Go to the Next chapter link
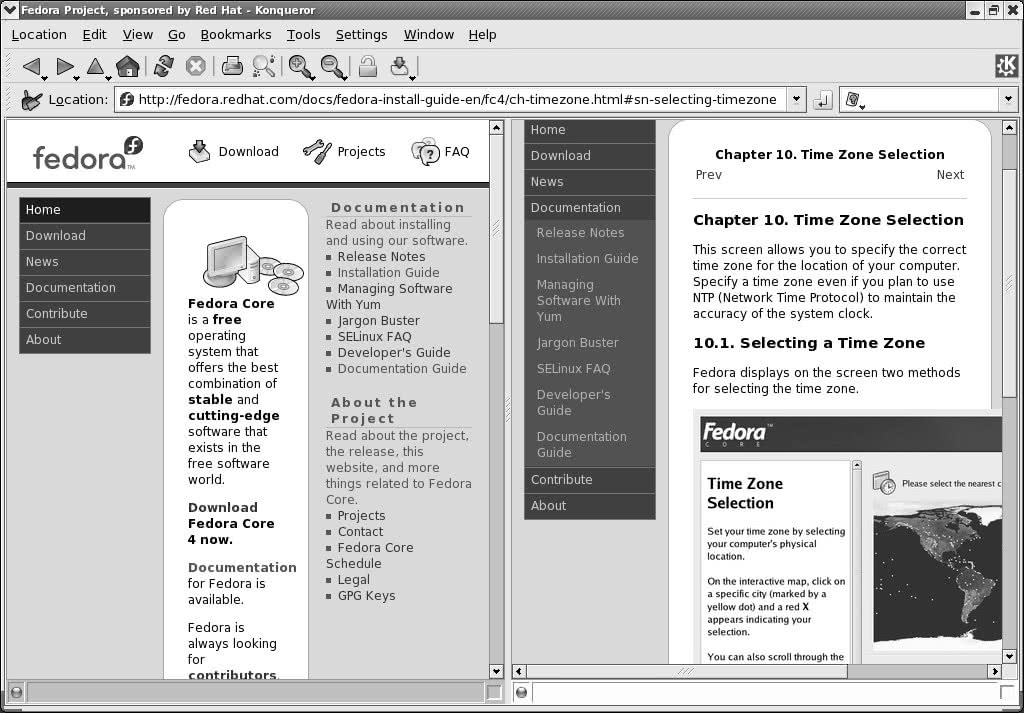 (950, 175)
